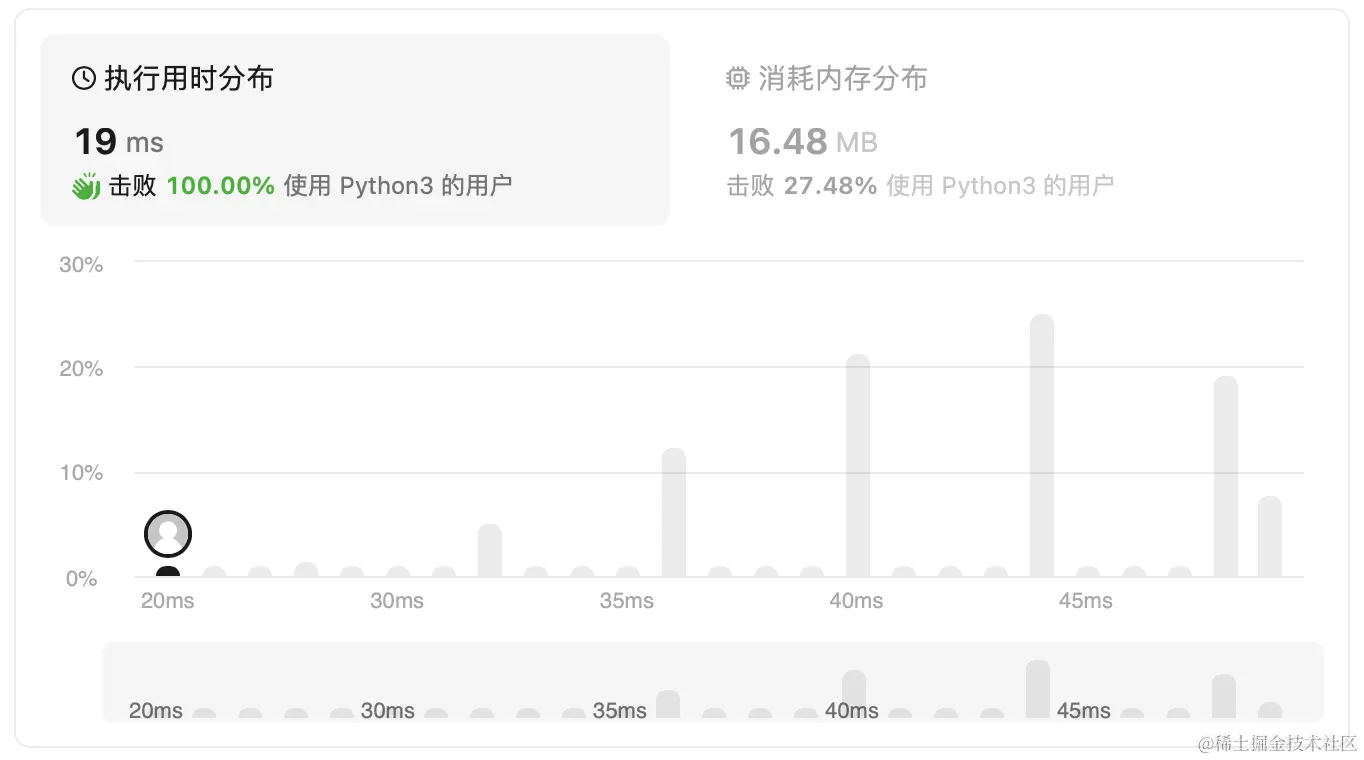Click the 30ms label on main chart axis
The width and height of the screenshot is (1364, 760).
tap(397, 601)
